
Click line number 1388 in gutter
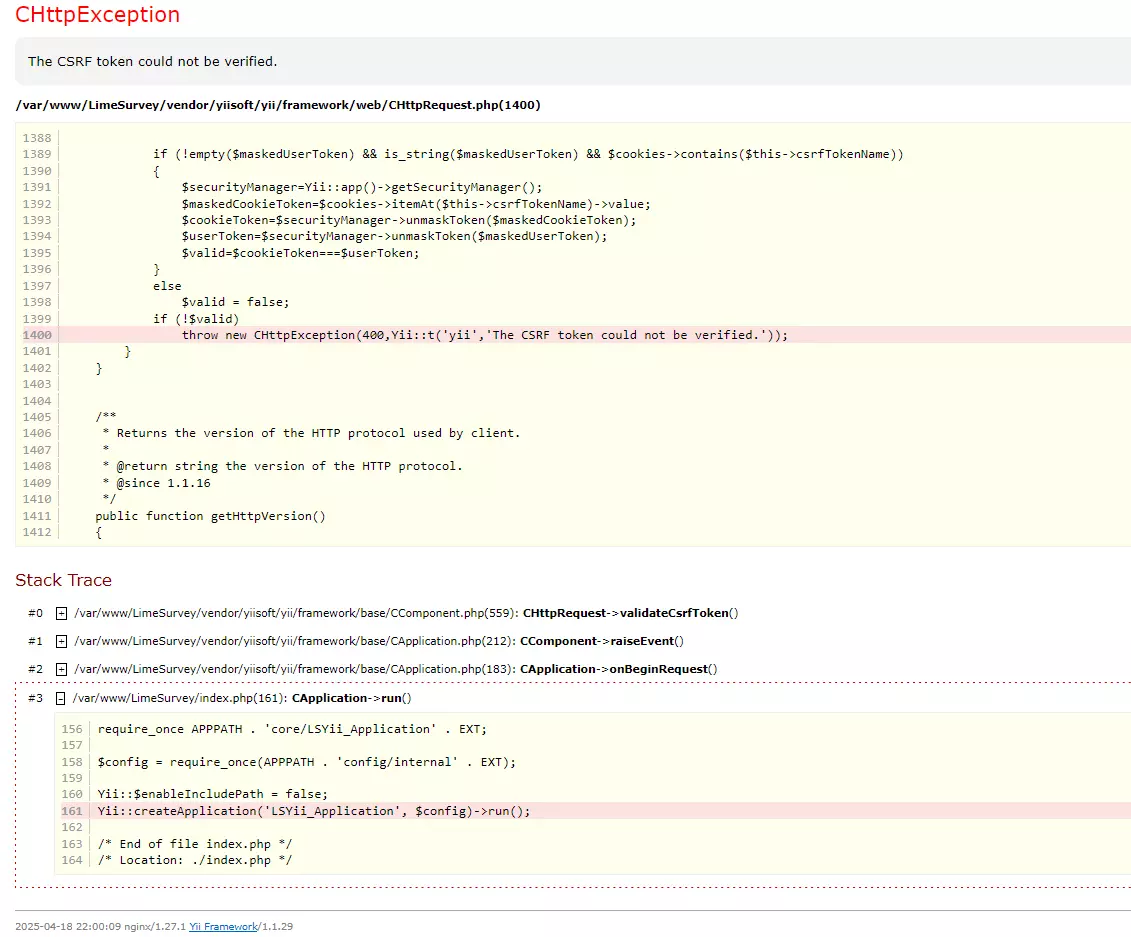(x=37, y=138)
